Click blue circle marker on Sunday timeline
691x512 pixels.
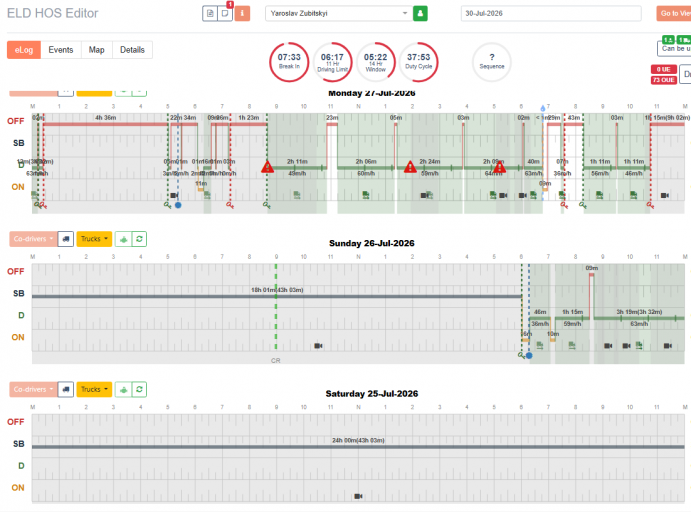(529, 355)
